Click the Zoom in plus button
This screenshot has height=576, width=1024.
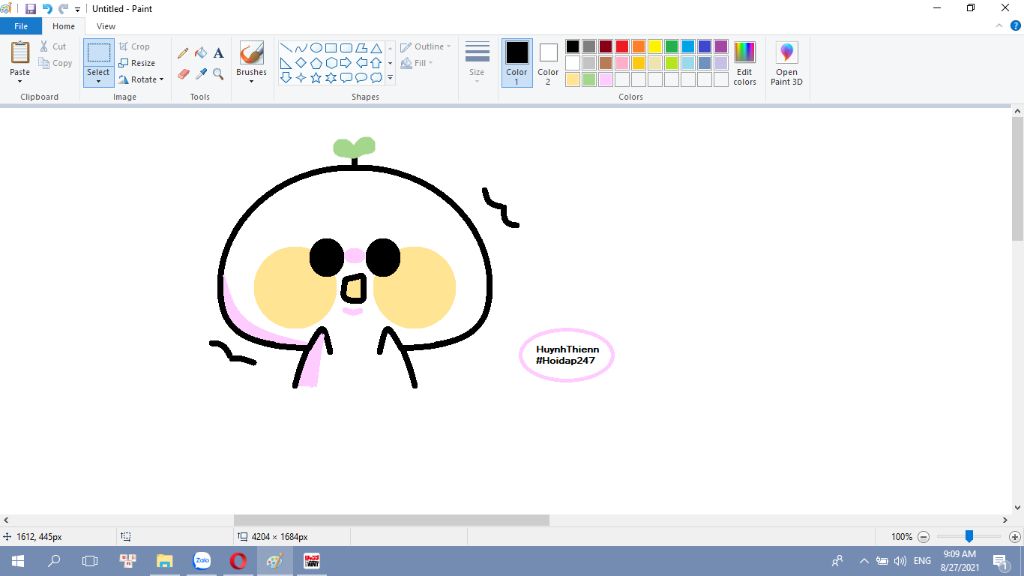[1014, 537]
